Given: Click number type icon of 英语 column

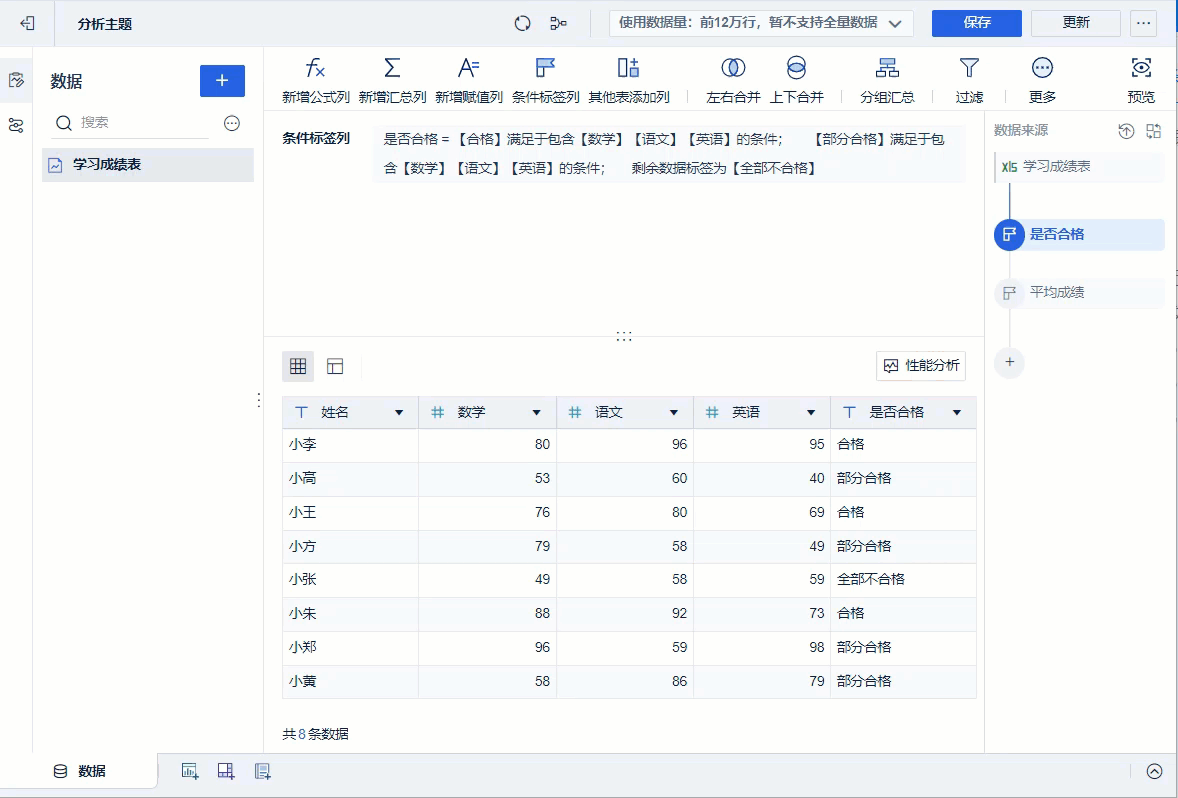Looking at the screenshot, I should pos(712,412).
